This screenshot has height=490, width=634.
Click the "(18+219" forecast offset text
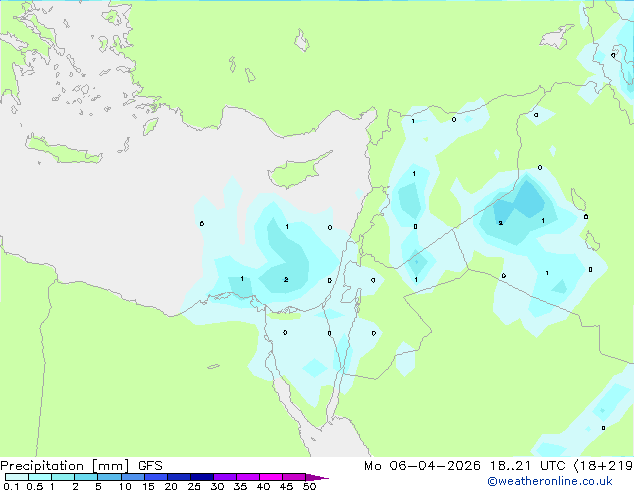[x=603, y=466]
